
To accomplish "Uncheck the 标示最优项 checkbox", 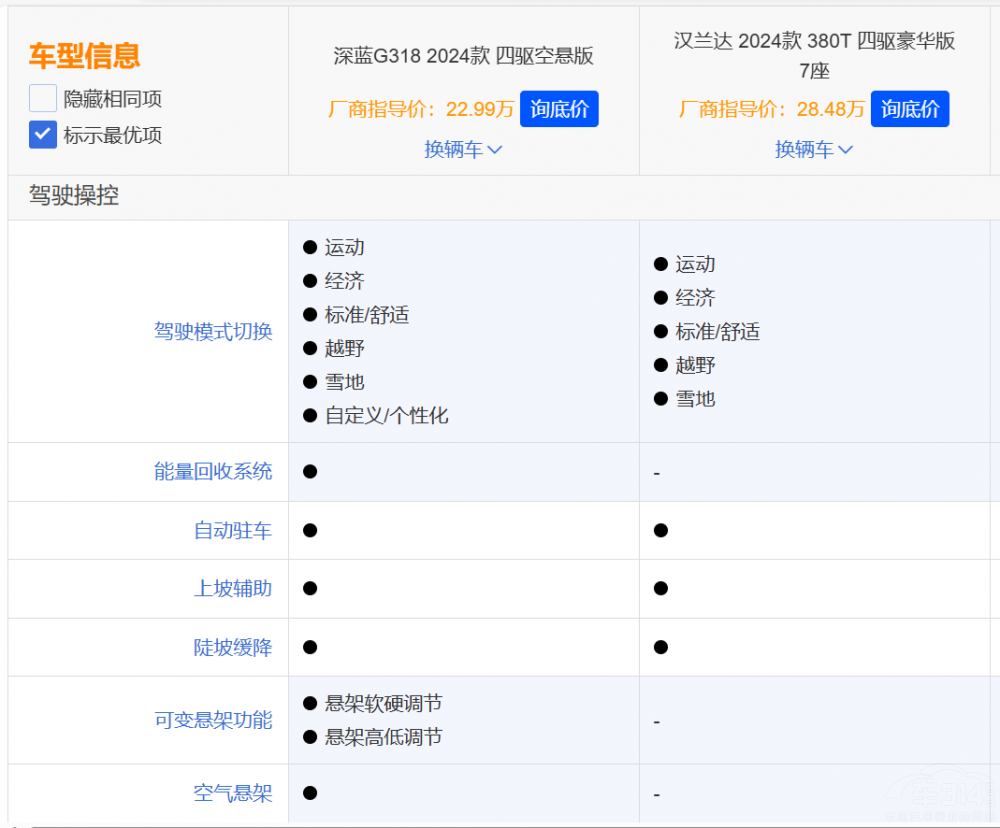I will [43, 135].
